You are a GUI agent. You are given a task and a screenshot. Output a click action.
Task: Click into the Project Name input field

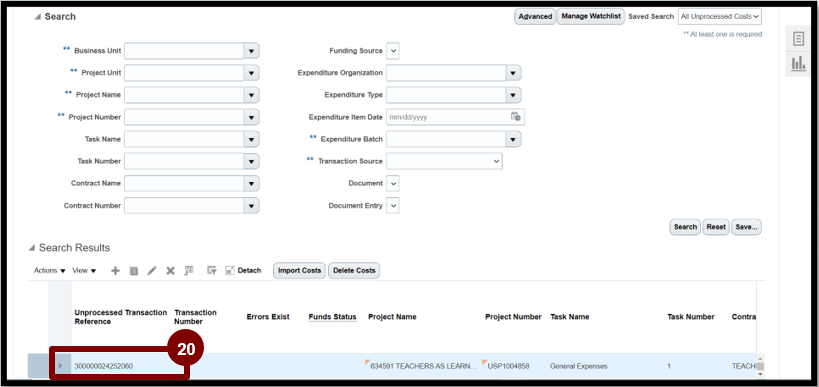tap(184, 95)
